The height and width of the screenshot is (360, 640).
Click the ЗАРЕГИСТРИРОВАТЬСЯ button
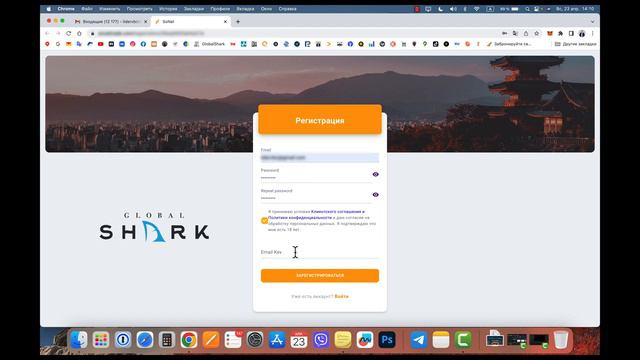point(320,276)
